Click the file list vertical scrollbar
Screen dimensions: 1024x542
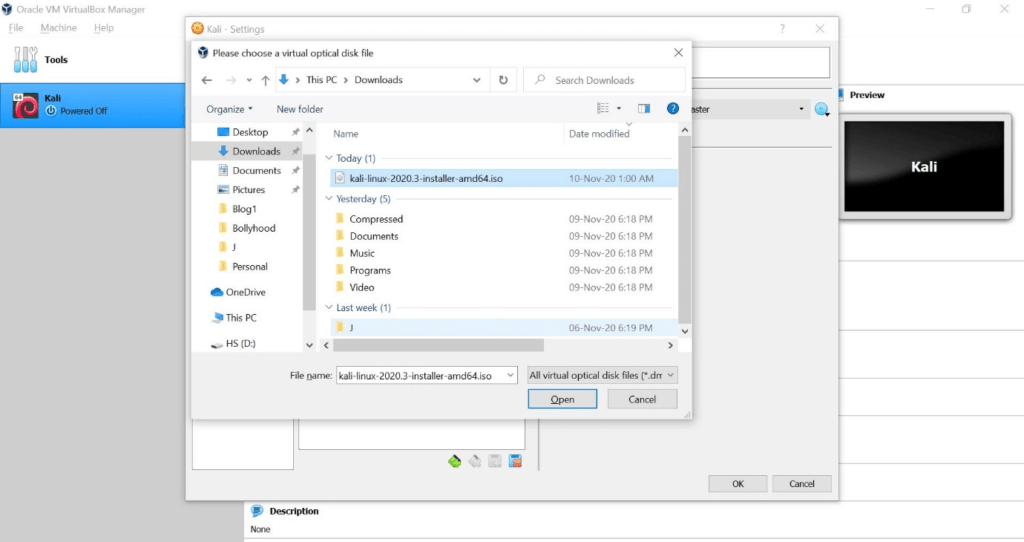[684, 229]
